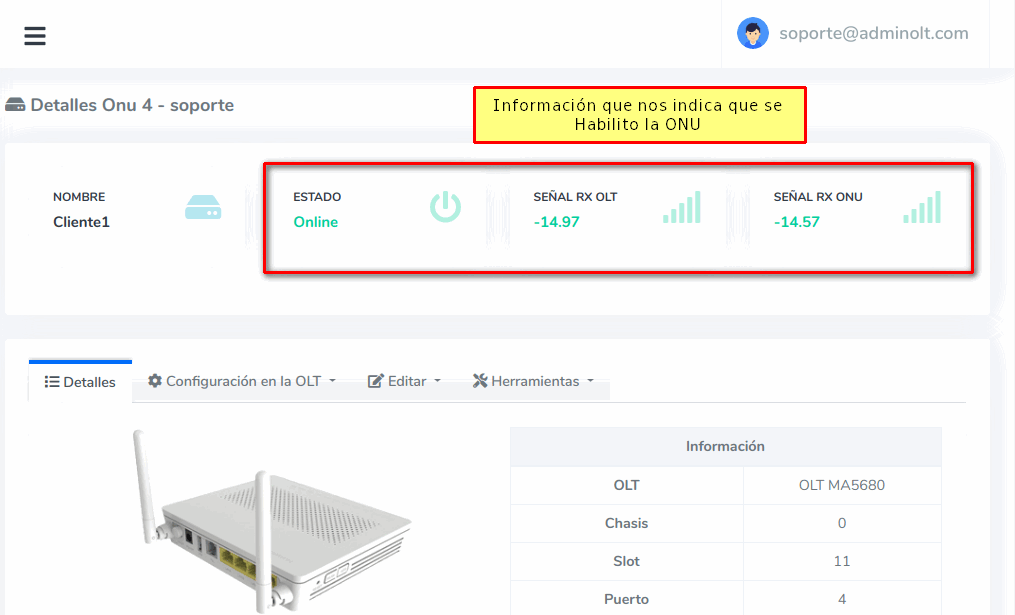Image resolution: width=1015 pixels, height=615 pixels.
Task: Click the Cliente1 name label
Action: tap(81, 222)
